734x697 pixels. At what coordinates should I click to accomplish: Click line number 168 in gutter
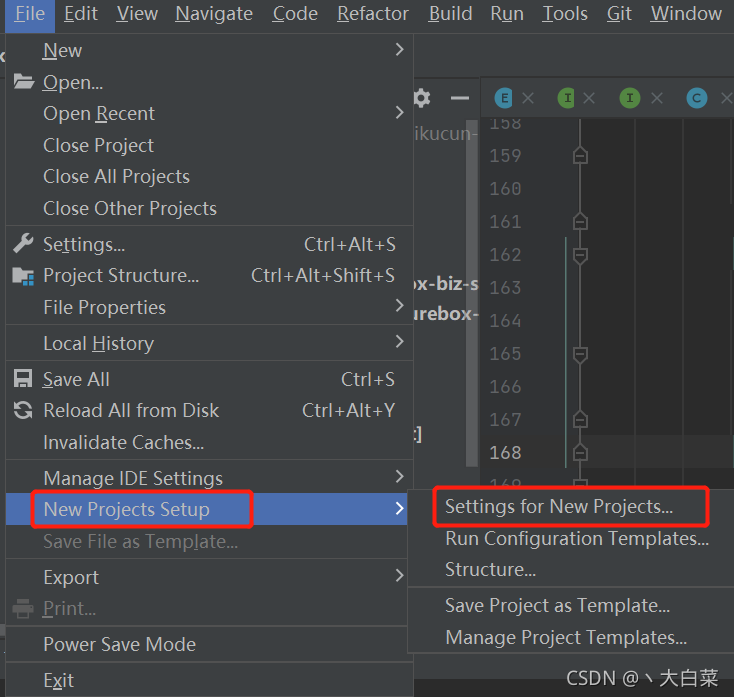click(x=505, y=453)
